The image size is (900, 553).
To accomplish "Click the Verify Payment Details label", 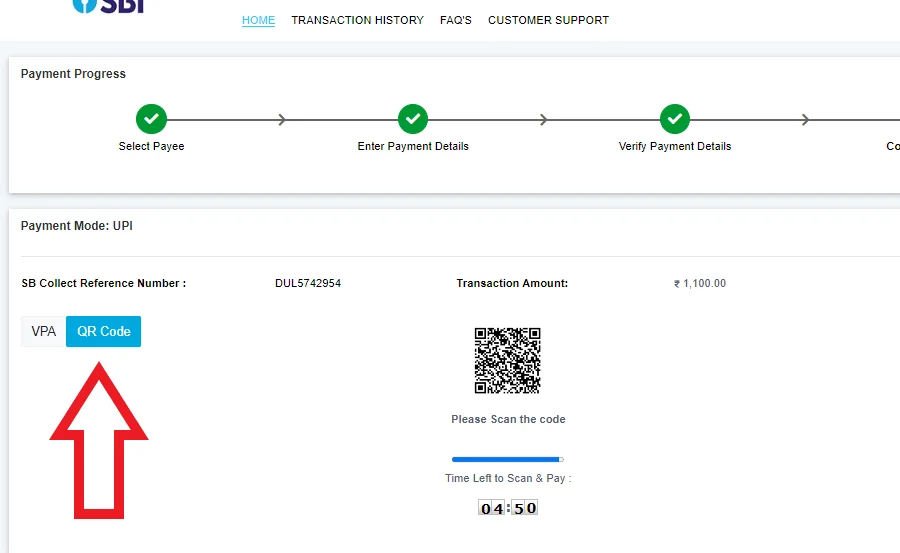I will click(675, 146).
